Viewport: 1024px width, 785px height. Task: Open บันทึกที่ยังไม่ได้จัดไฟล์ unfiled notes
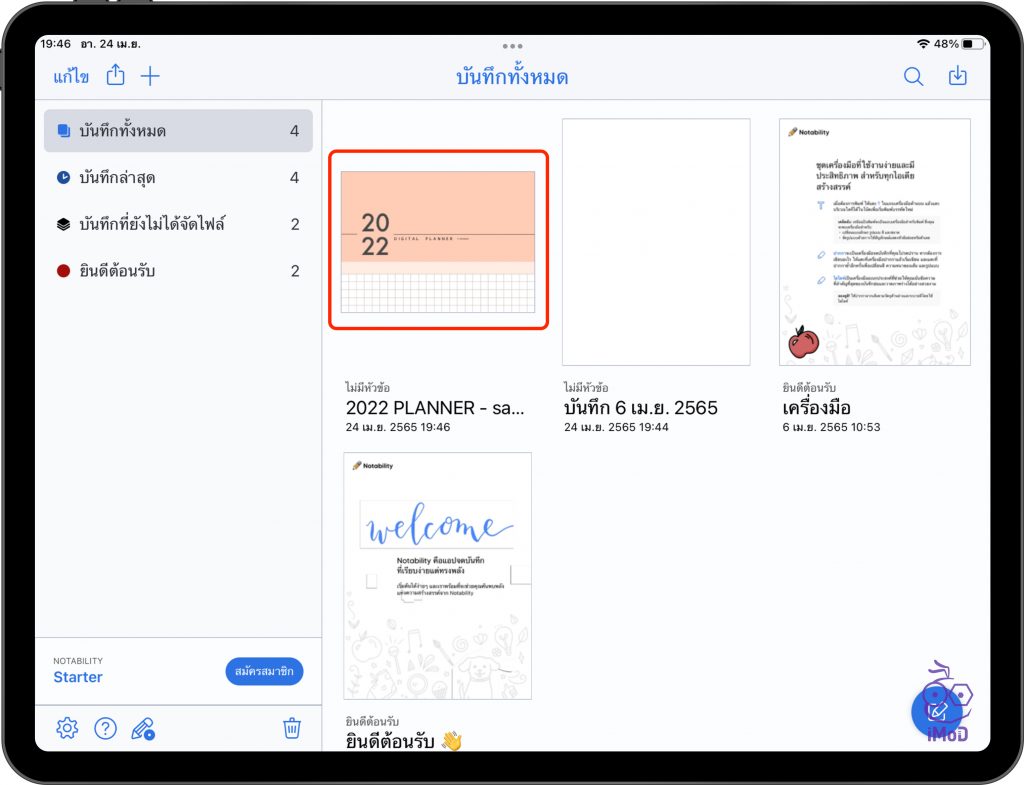[x=178, y=224]
